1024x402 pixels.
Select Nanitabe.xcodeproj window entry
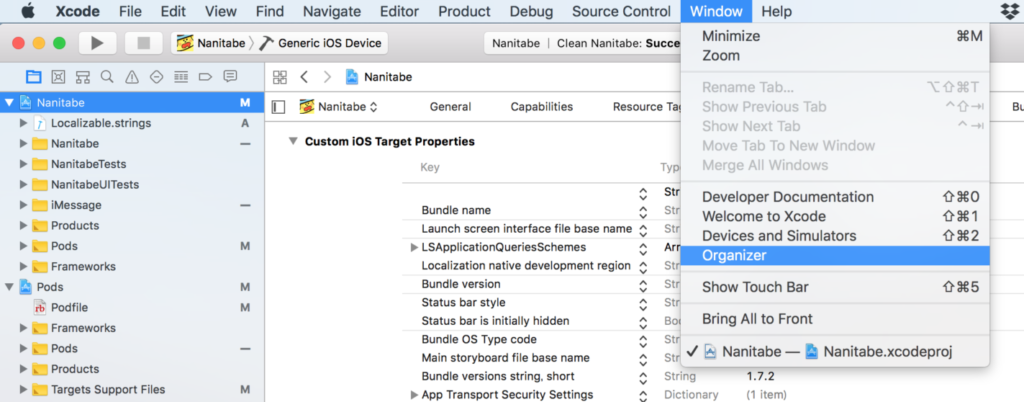coord(835,352)
